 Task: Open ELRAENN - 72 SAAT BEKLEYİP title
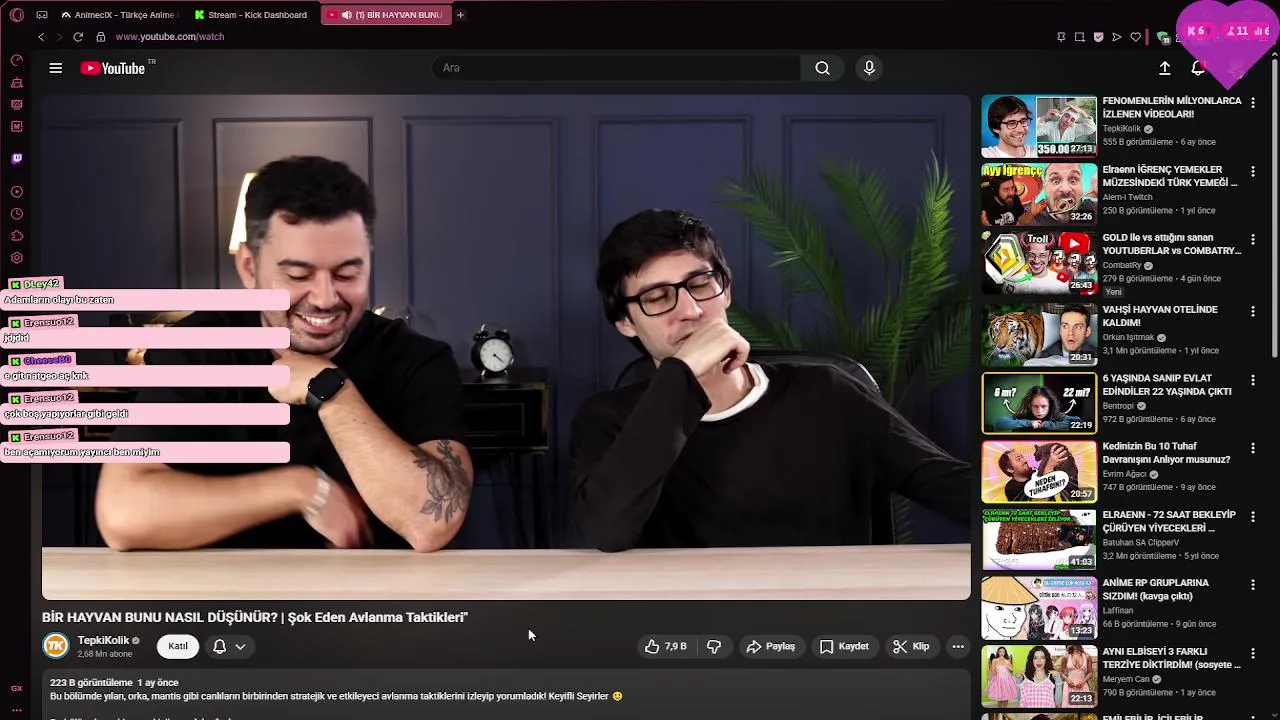point(1169,521)
